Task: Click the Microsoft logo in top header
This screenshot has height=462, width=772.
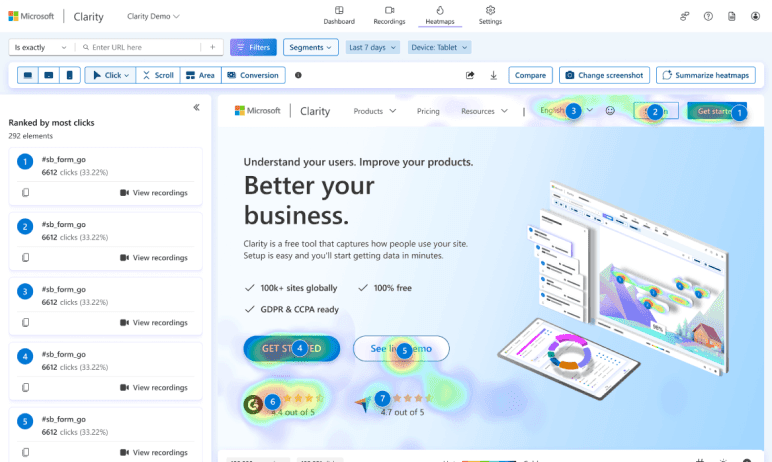Action: tap(31, 16)
